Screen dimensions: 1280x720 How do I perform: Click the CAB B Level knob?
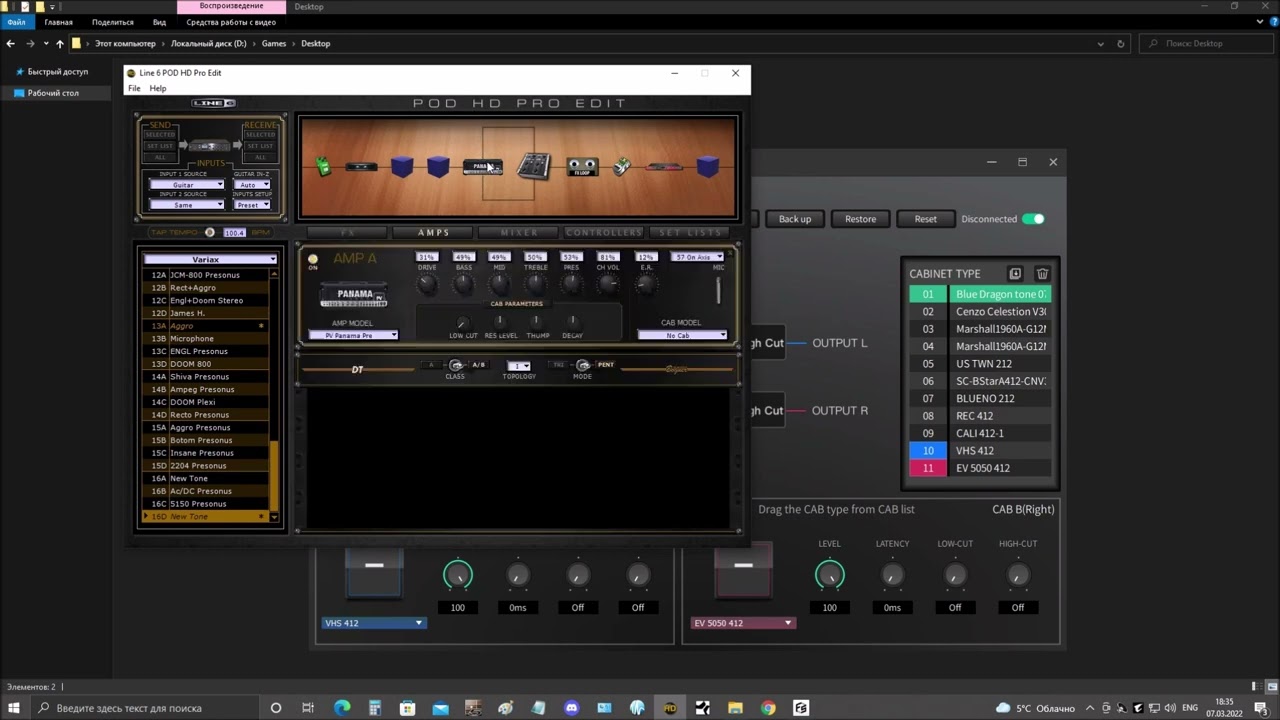pyautogui.click(x=830, y=575)
